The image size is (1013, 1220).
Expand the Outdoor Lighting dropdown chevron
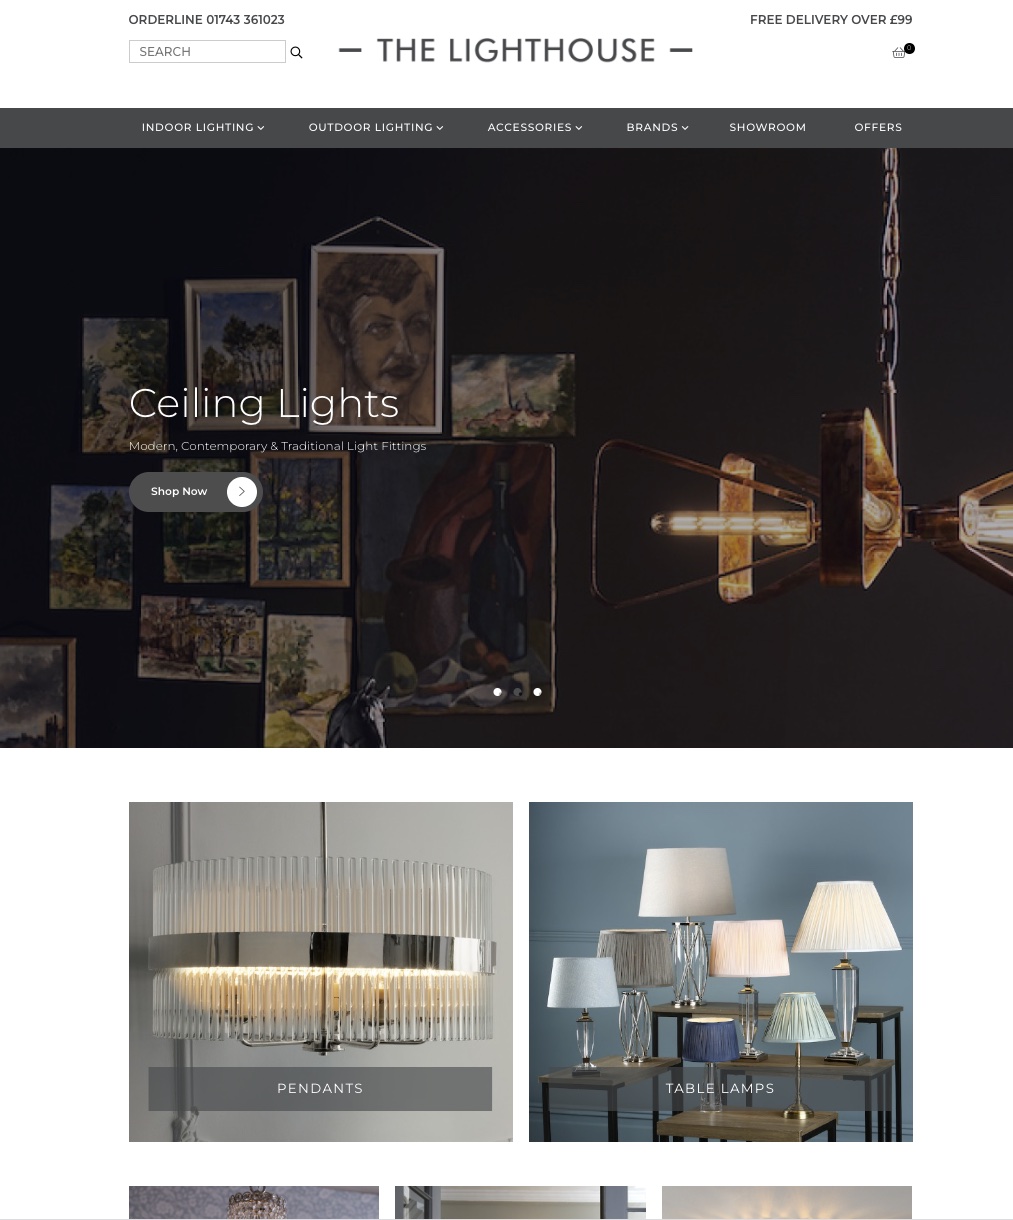coord(440,128)
